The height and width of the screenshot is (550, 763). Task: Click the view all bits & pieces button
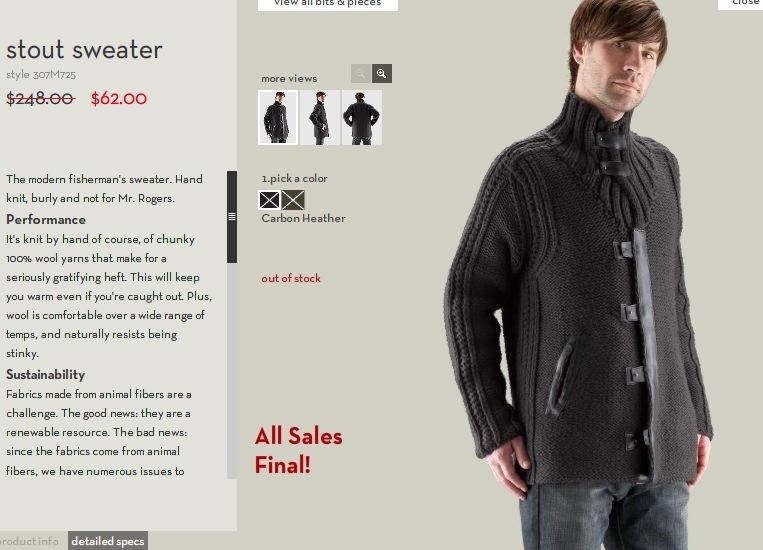pos(327,4)
